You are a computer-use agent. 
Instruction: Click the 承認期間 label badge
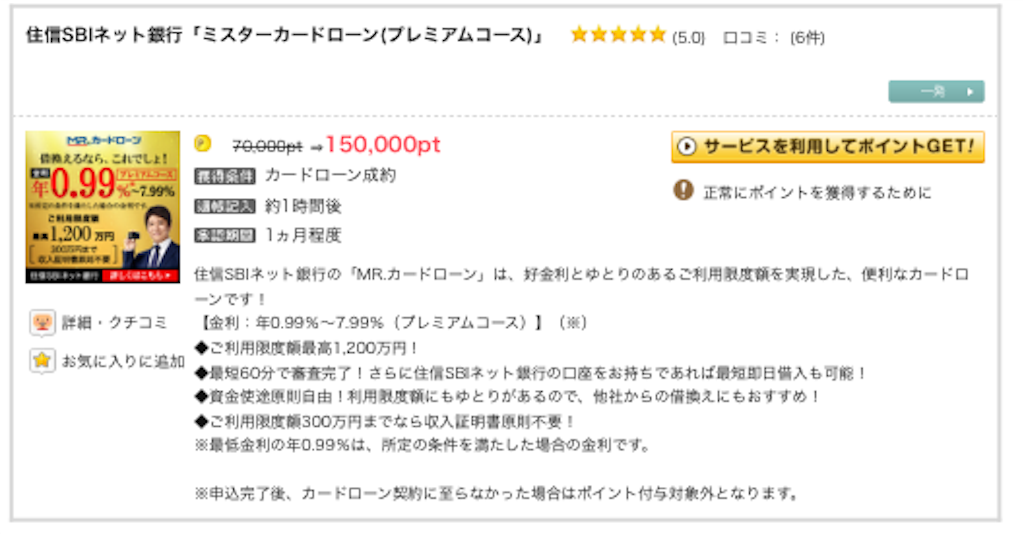(225, 236)
